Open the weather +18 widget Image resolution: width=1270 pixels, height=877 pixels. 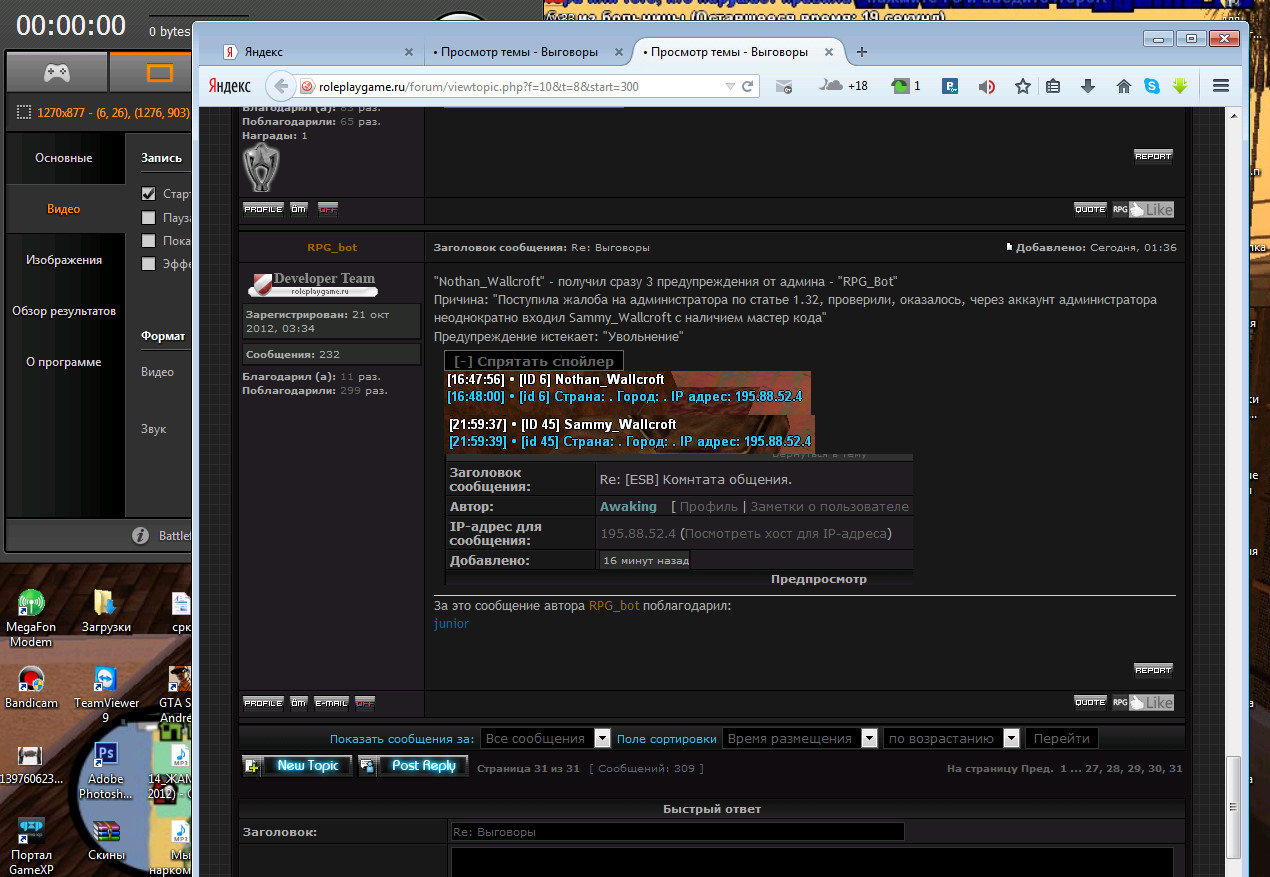[843, 86]
